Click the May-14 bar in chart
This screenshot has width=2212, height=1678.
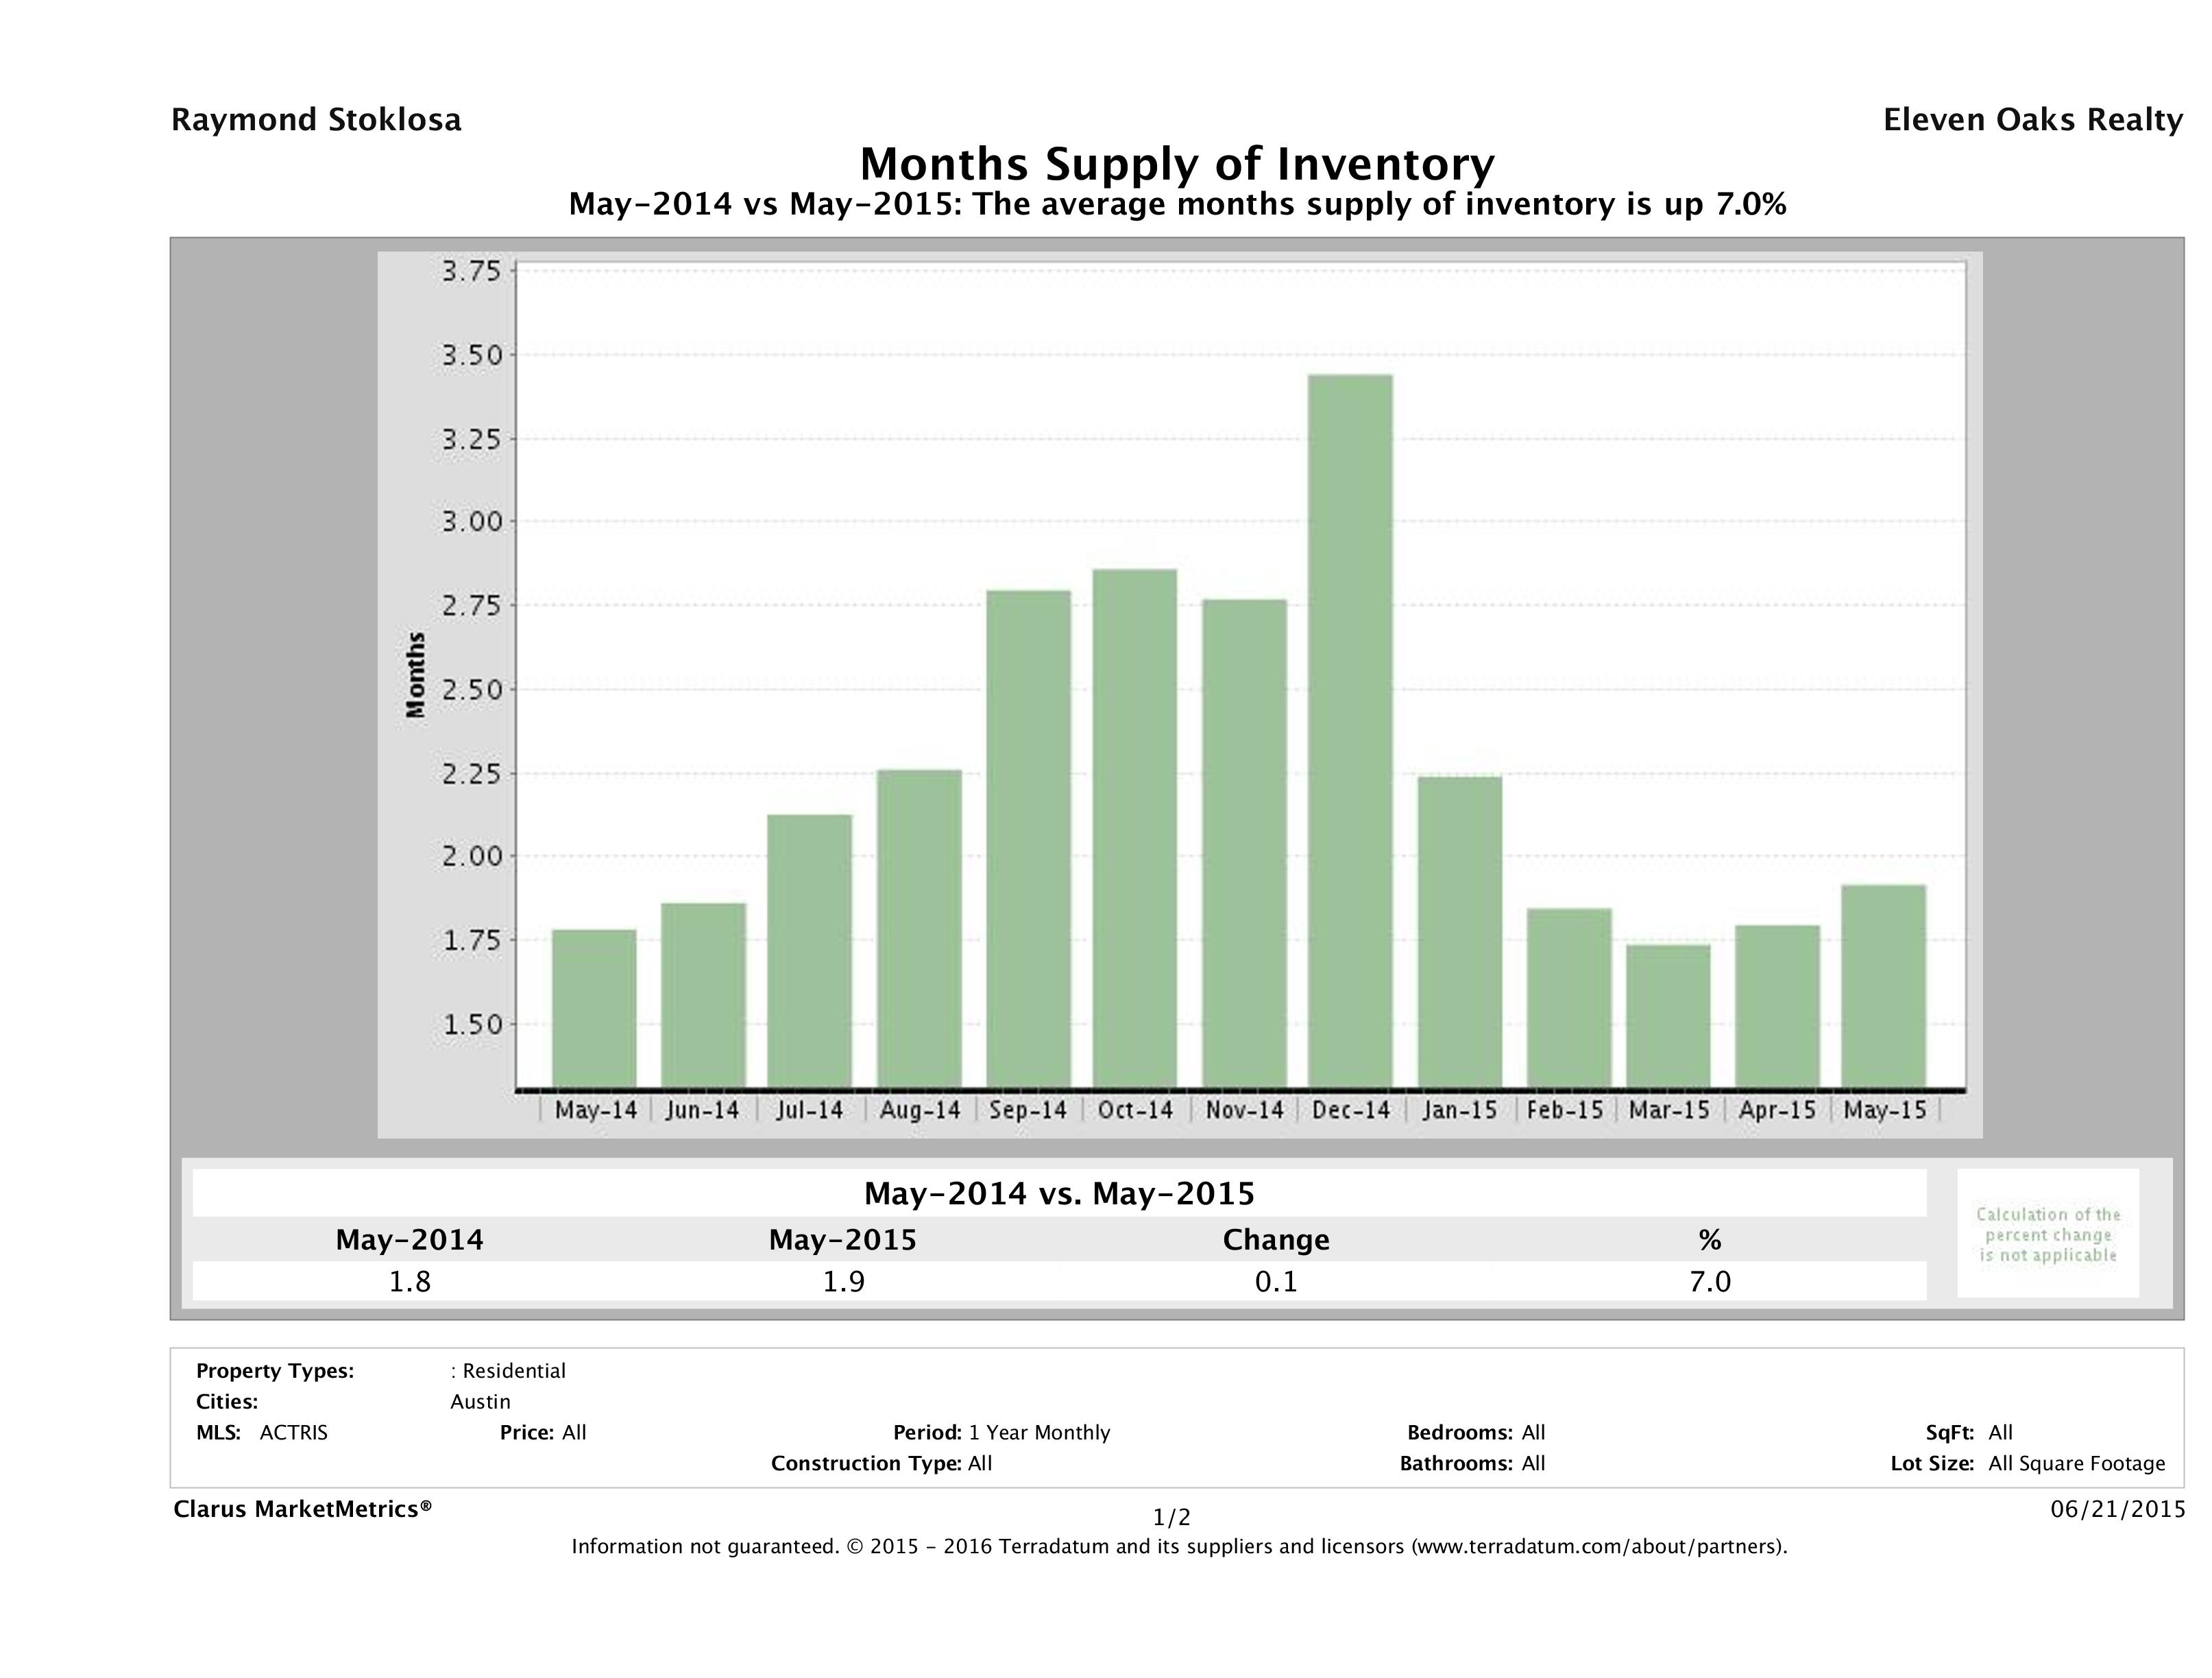pyautogui.click(x=594, y=1008)
